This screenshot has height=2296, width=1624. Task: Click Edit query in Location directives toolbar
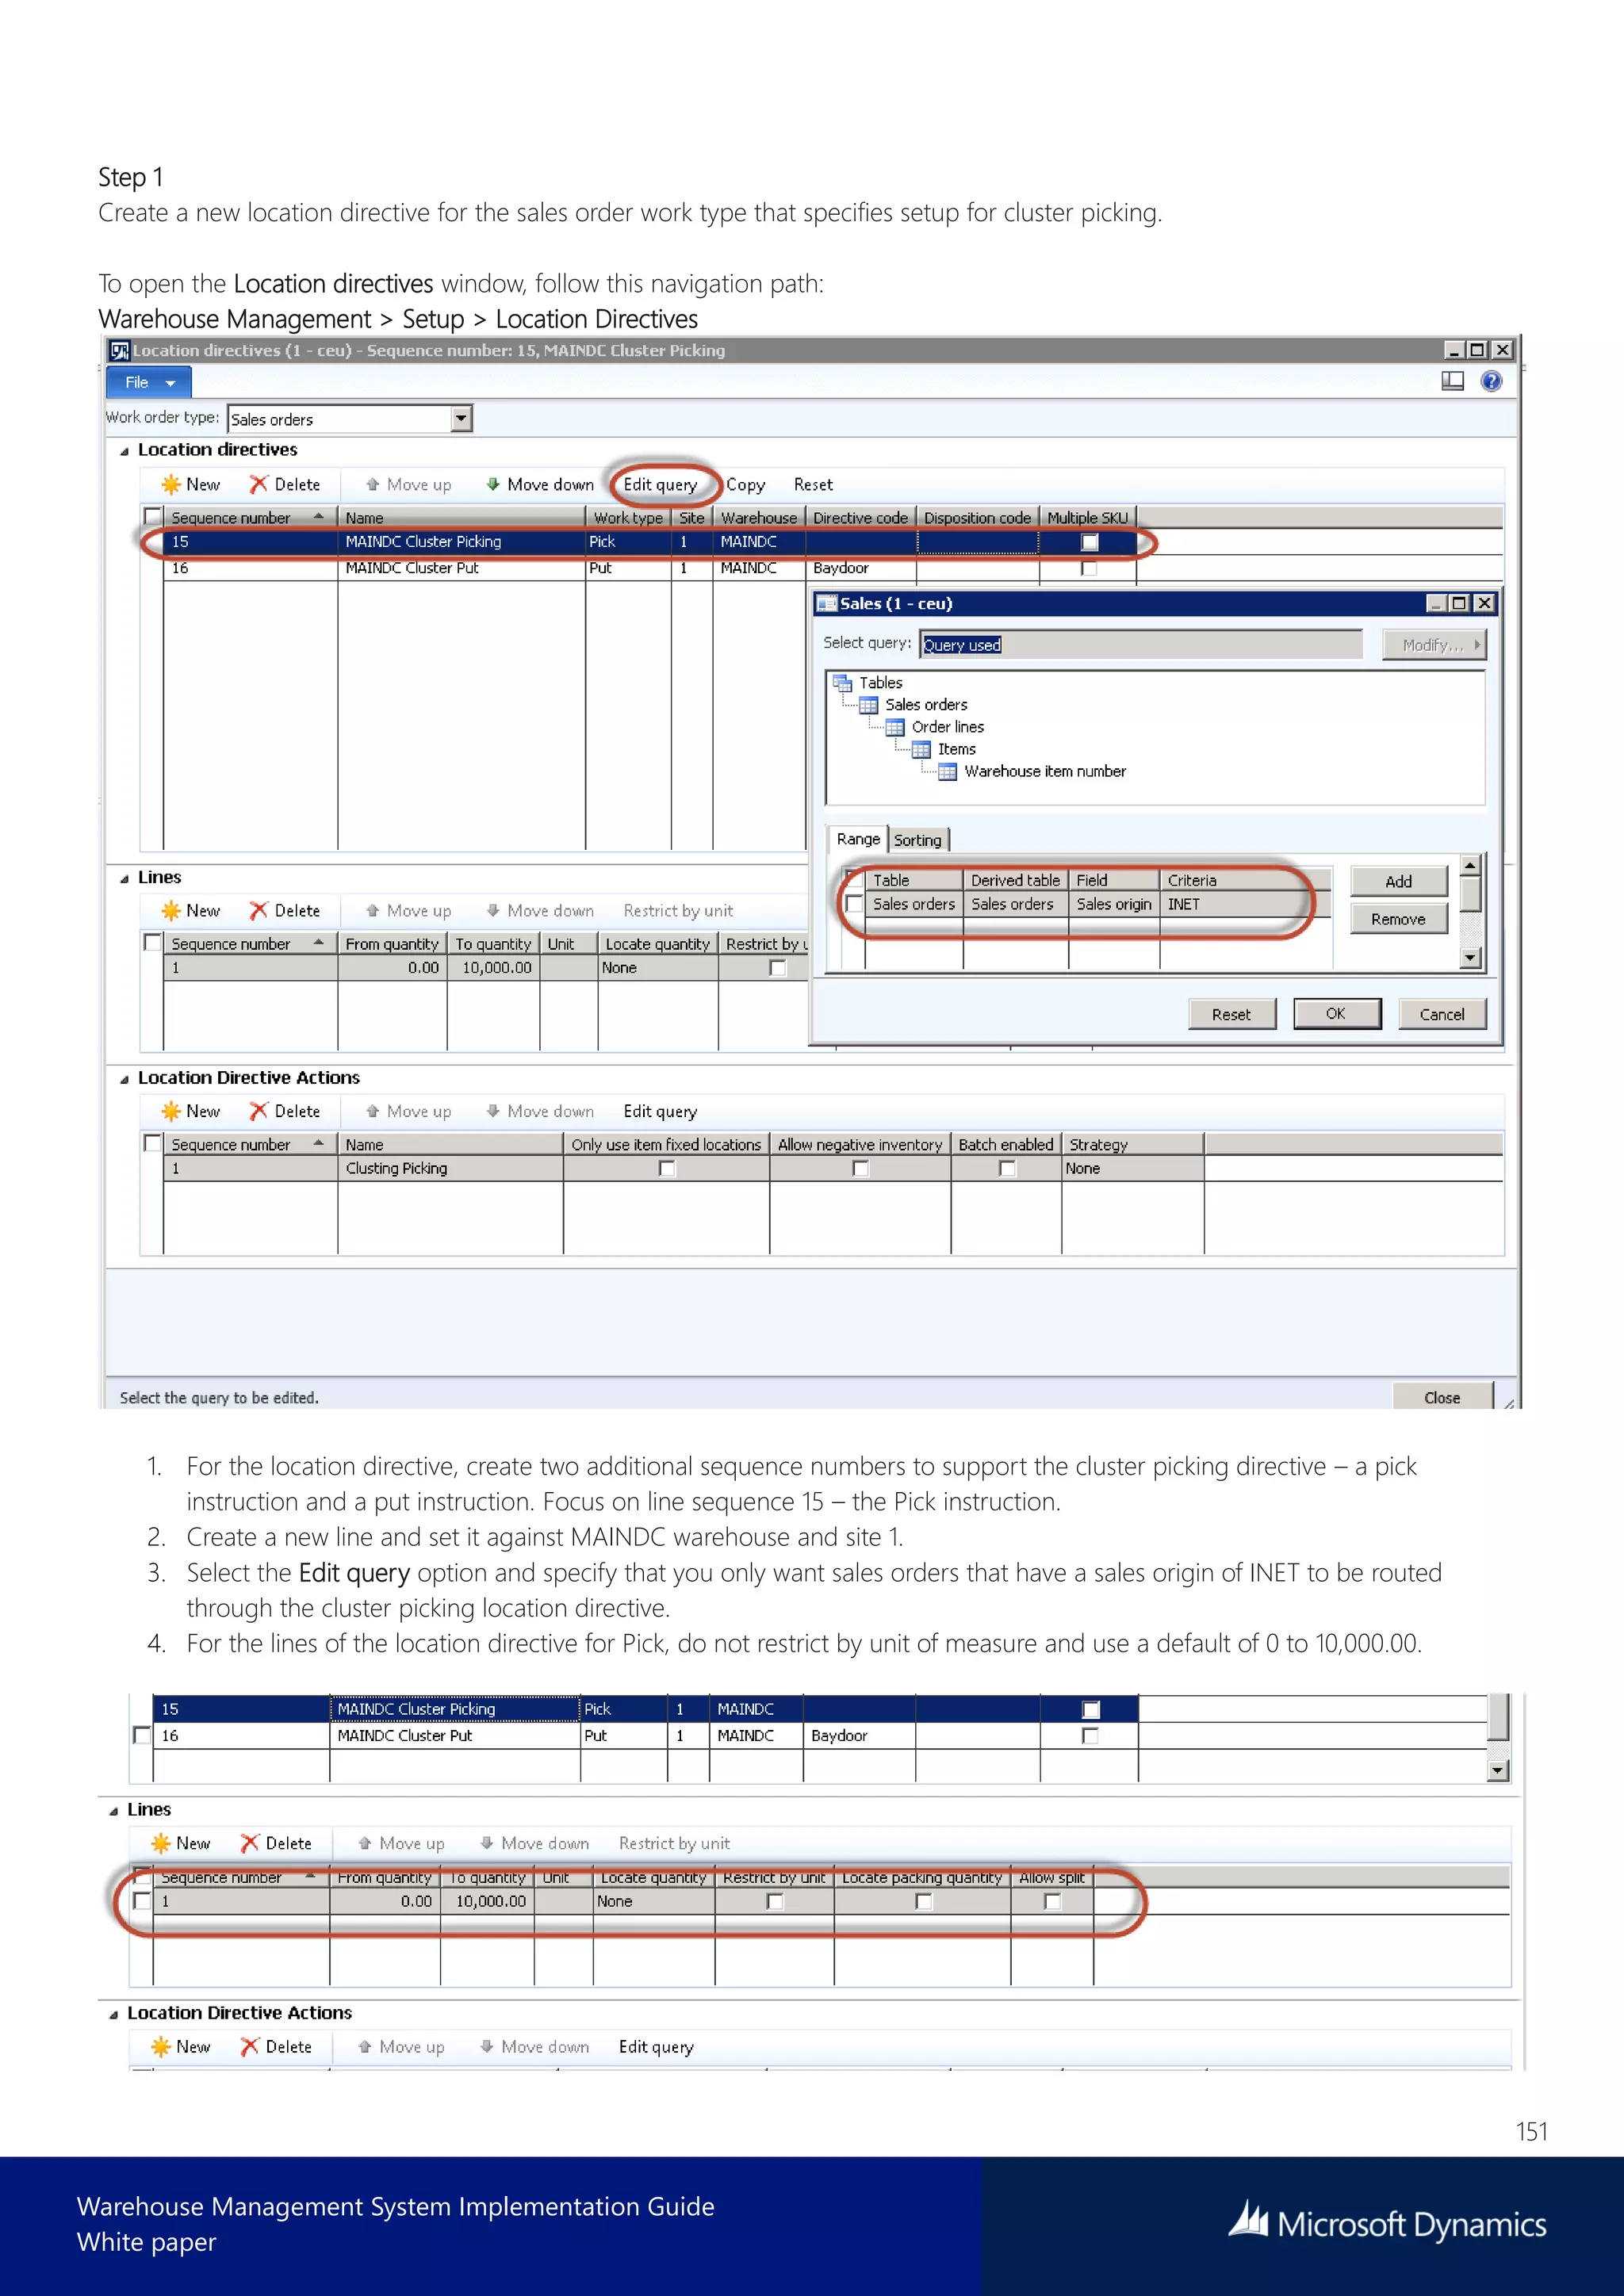[x=660, y=484]
